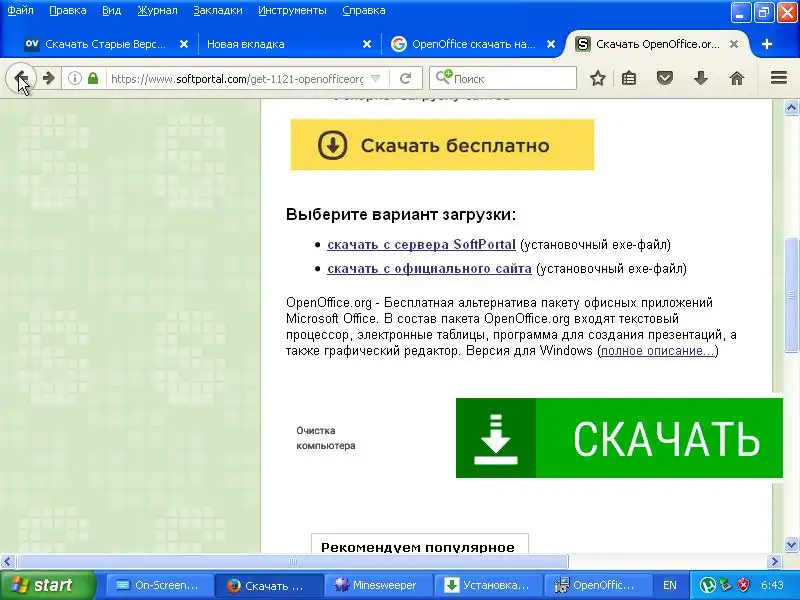Open the Файл menu

pos(20,10)
